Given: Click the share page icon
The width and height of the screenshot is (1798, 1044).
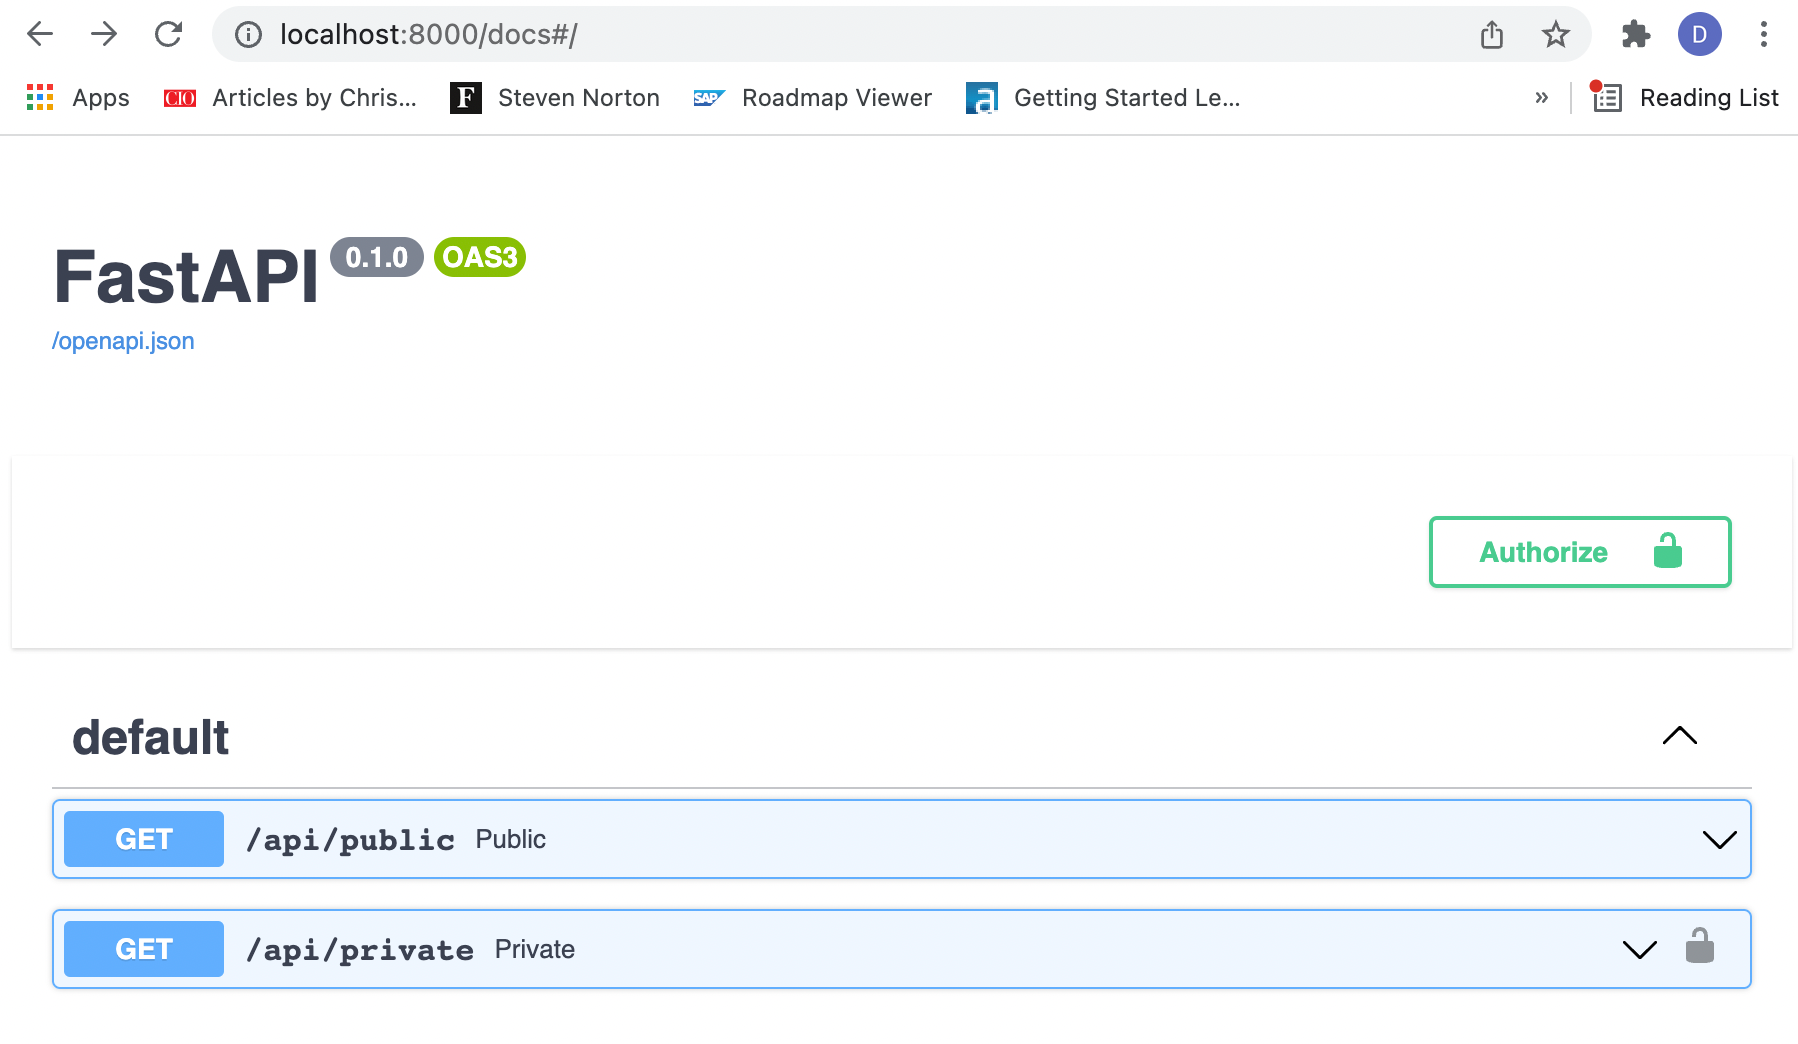Looking at the screenshot, I should pyautogui.click(x=1491, y=35).
